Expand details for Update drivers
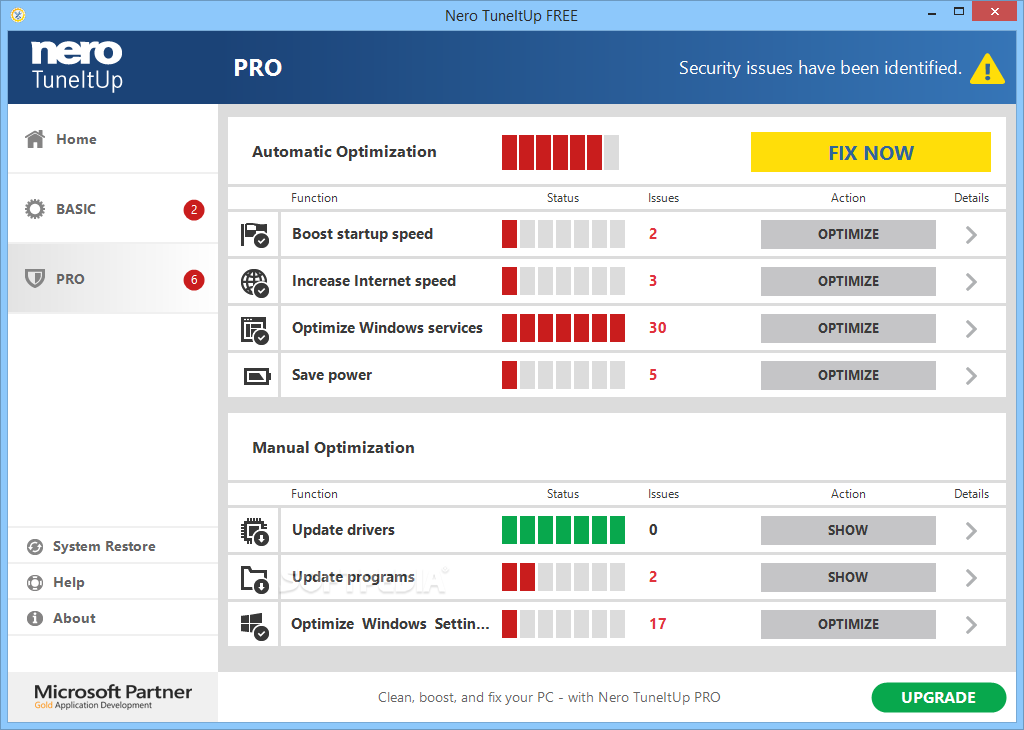The height and width of the screenshot is (730, 1024). (x=971, y=530)
